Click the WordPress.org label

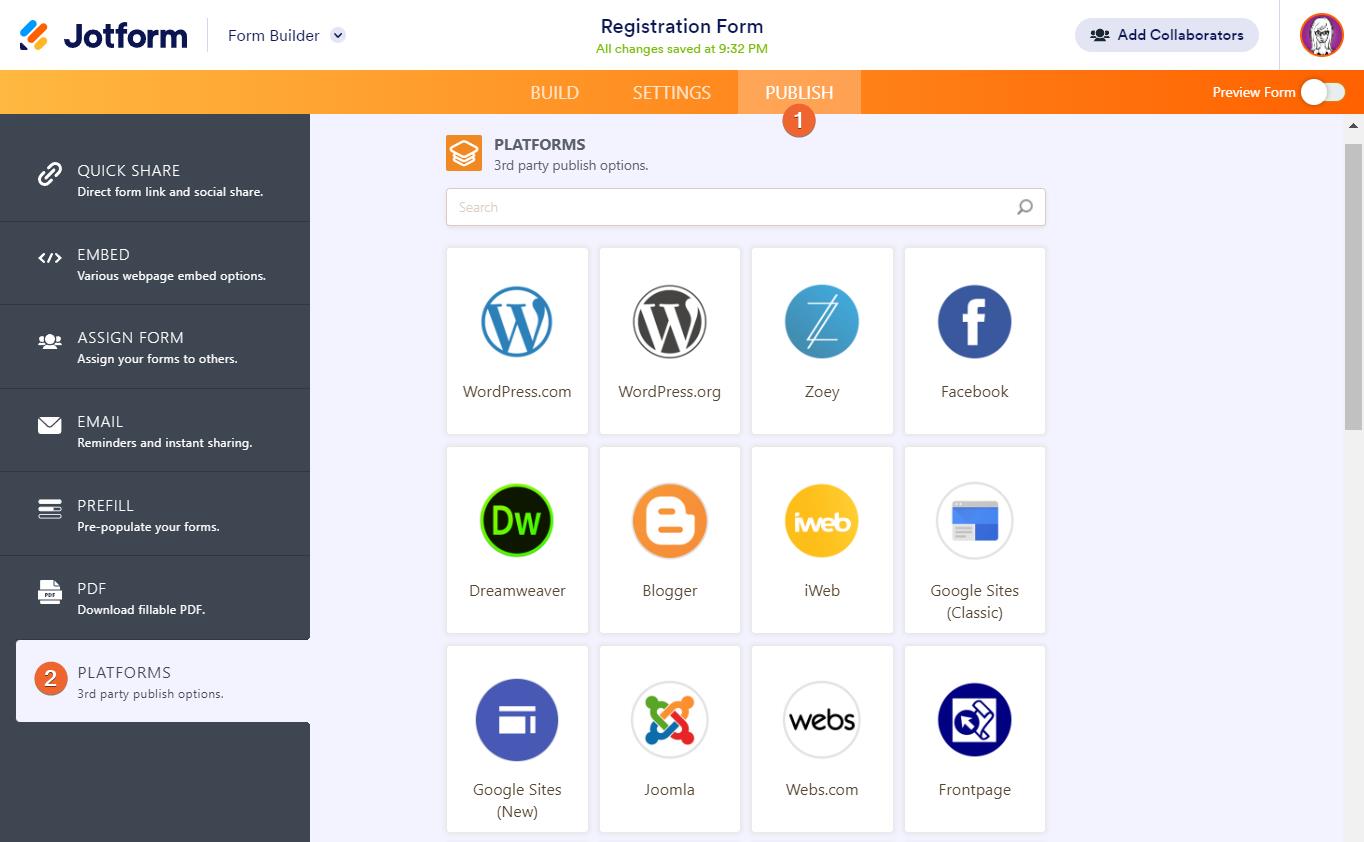(670, 392)
